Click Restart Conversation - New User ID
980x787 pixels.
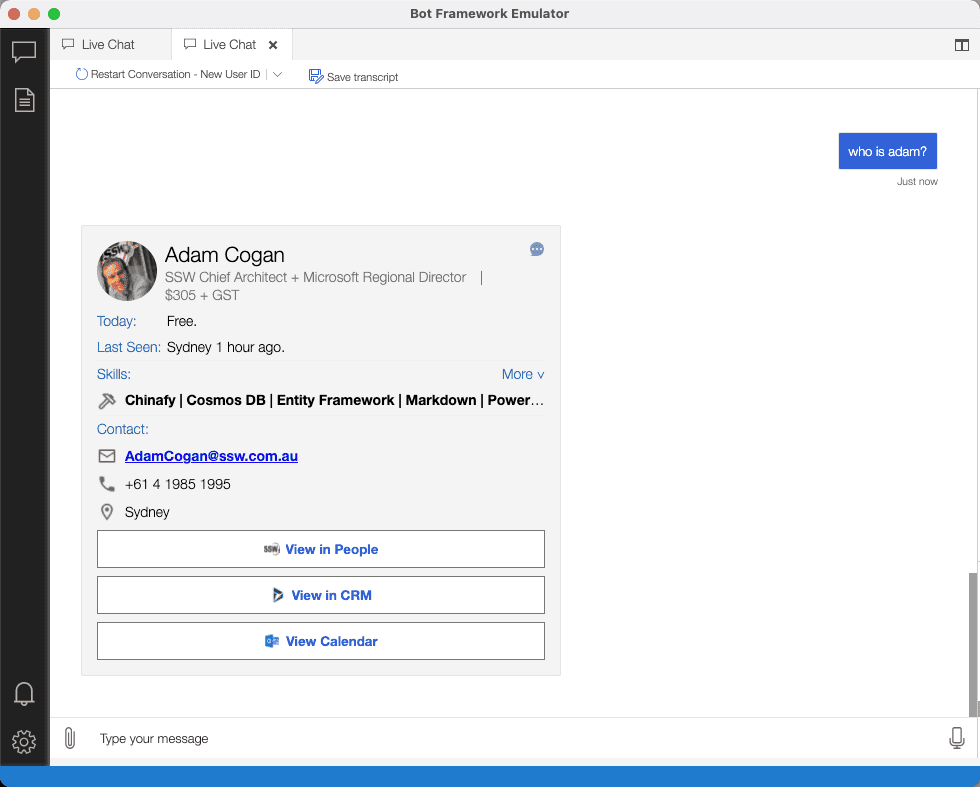(x=168, y=75)
